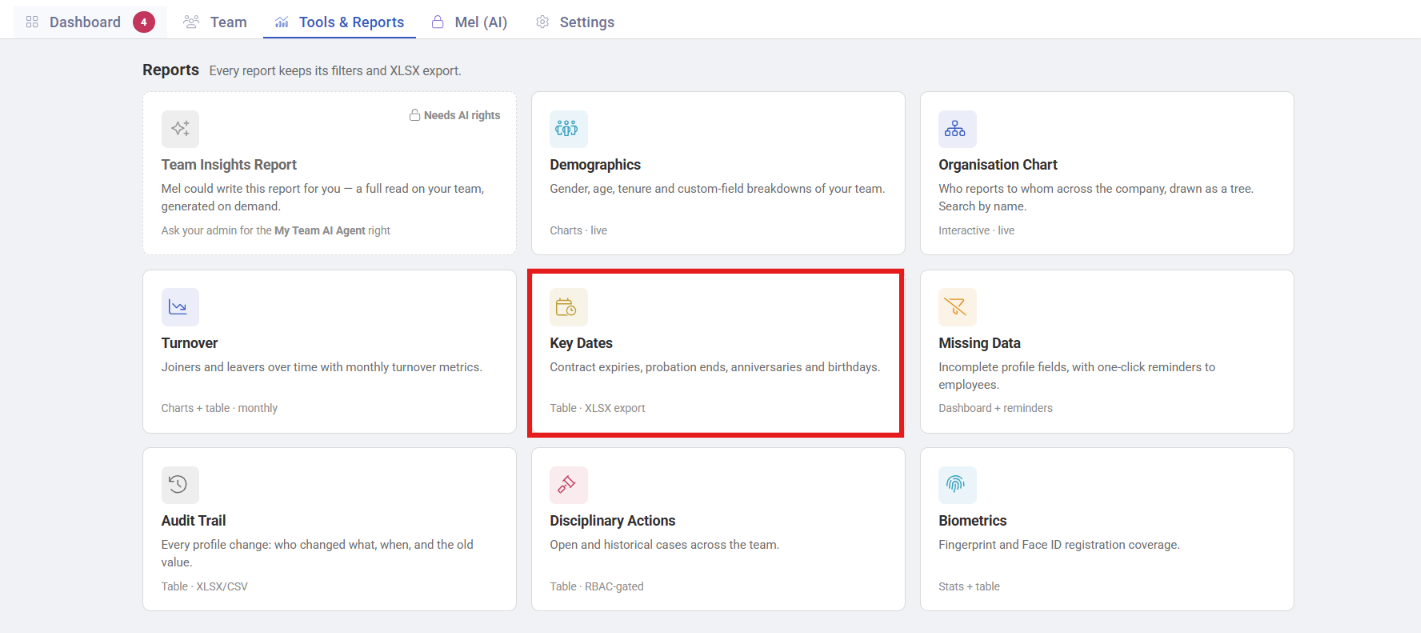The width and height of the screenshot is (1421, 633).
Task: Click the Team people icon in navigation
Action: (x=192, y=22)
